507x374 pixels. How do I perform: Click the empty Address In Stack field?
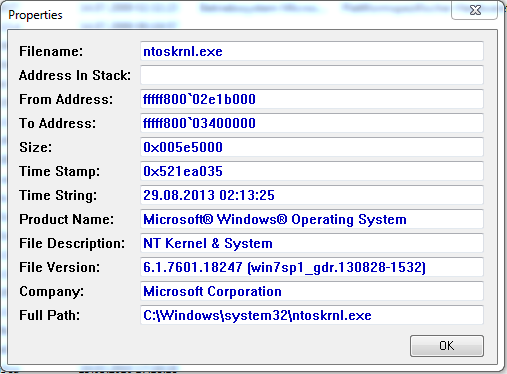pyautogui.click(x=312, y=75)
